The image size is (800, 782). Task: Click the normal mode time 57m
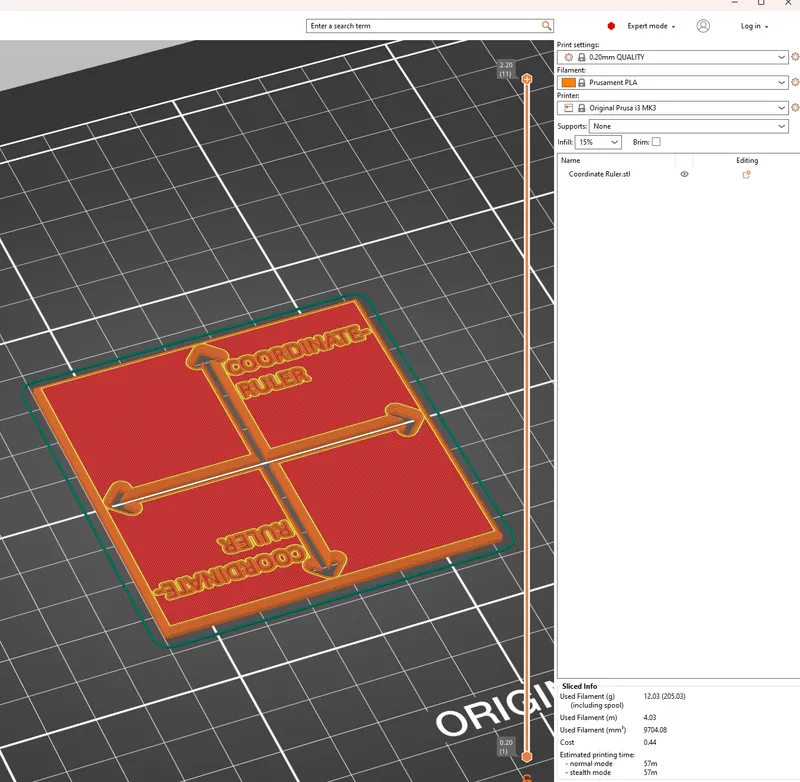click(x=651, y=764)
